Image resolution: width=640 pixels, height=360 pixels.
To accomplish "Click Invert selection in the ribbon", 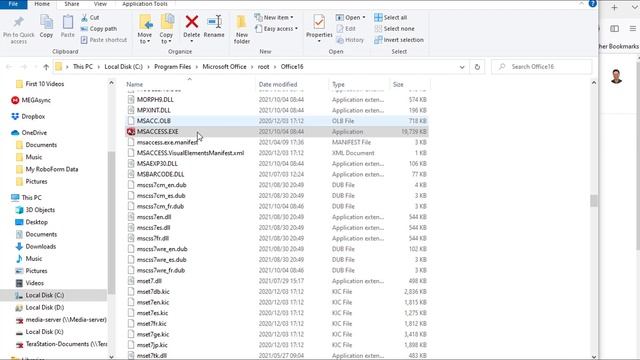I will click(x=399, y=40).
